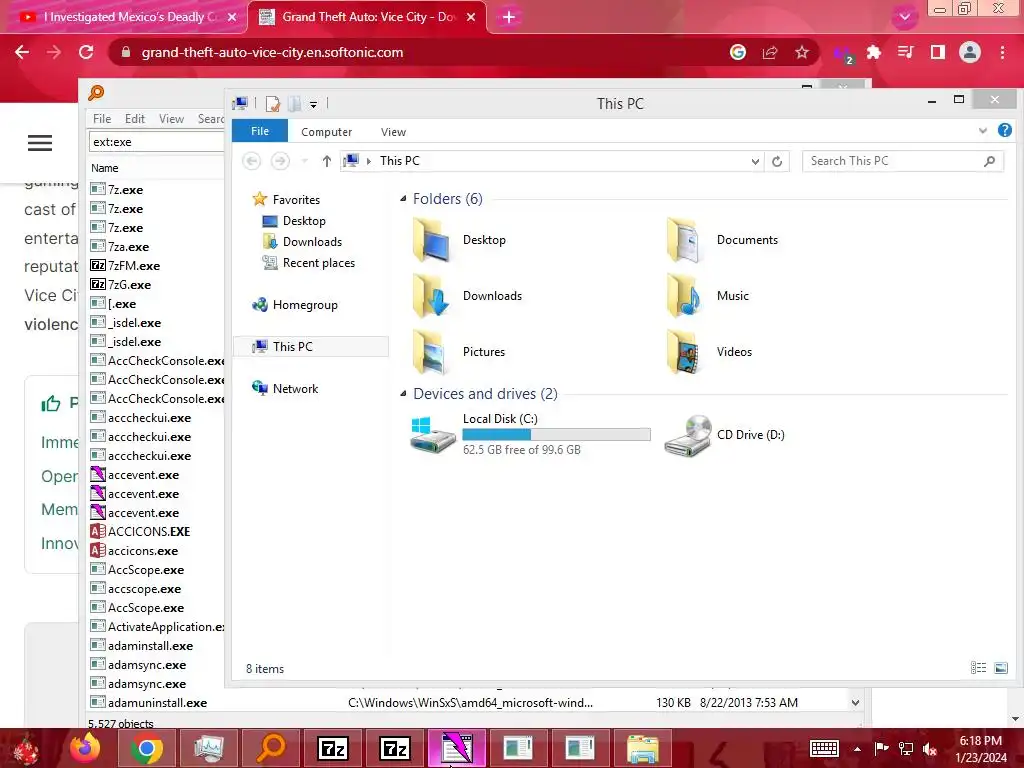The width and height of the screenshot is (1024, 768).
Task: Collapse the Devices and drives (2) group
Action: [x=403, y=394]
